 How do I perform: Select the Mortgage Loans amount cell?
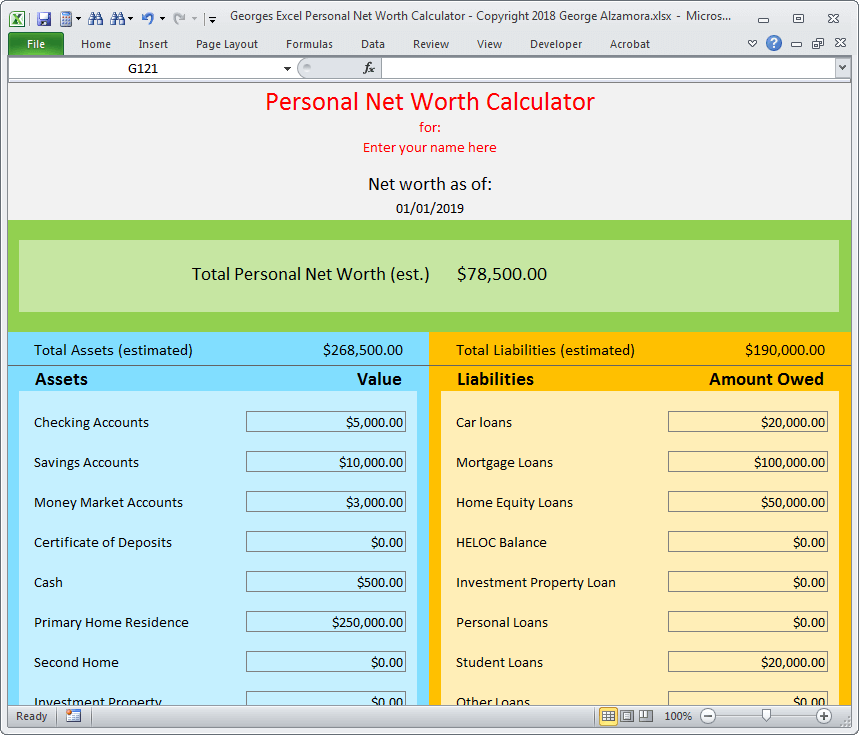pos(747,462)
